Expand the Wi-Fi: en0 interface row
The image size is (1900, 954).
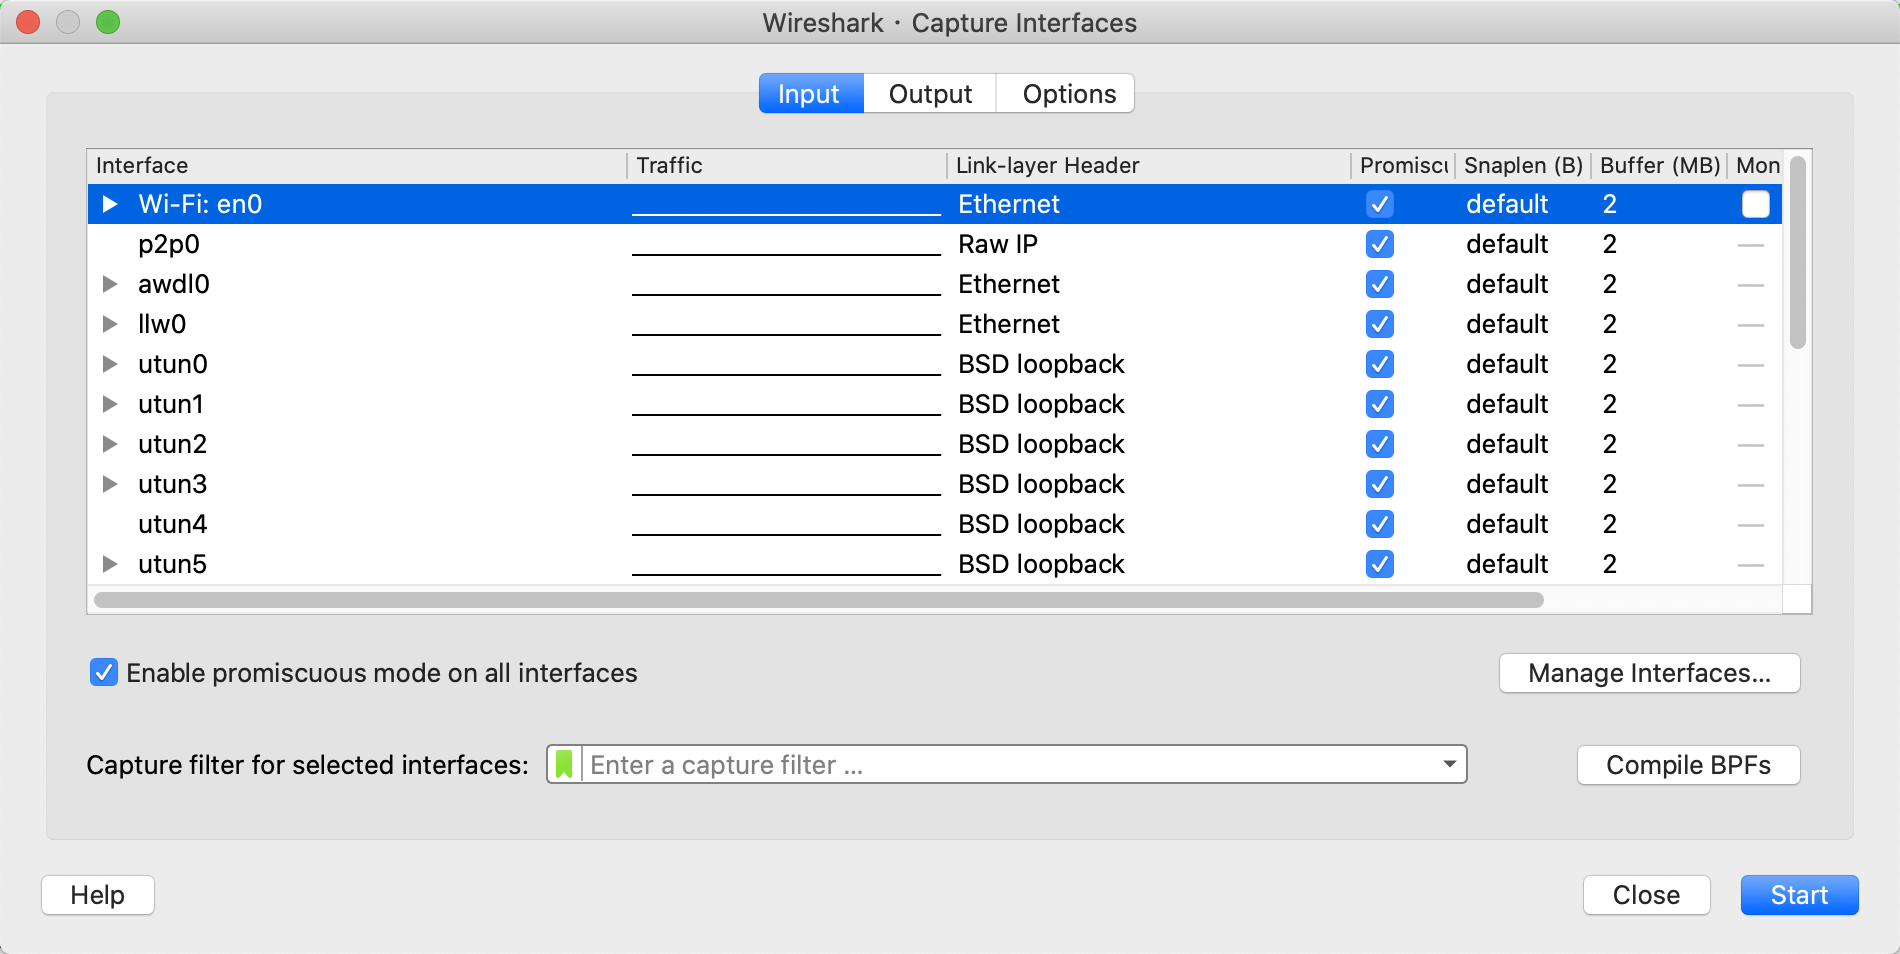[x=110, y=204]
